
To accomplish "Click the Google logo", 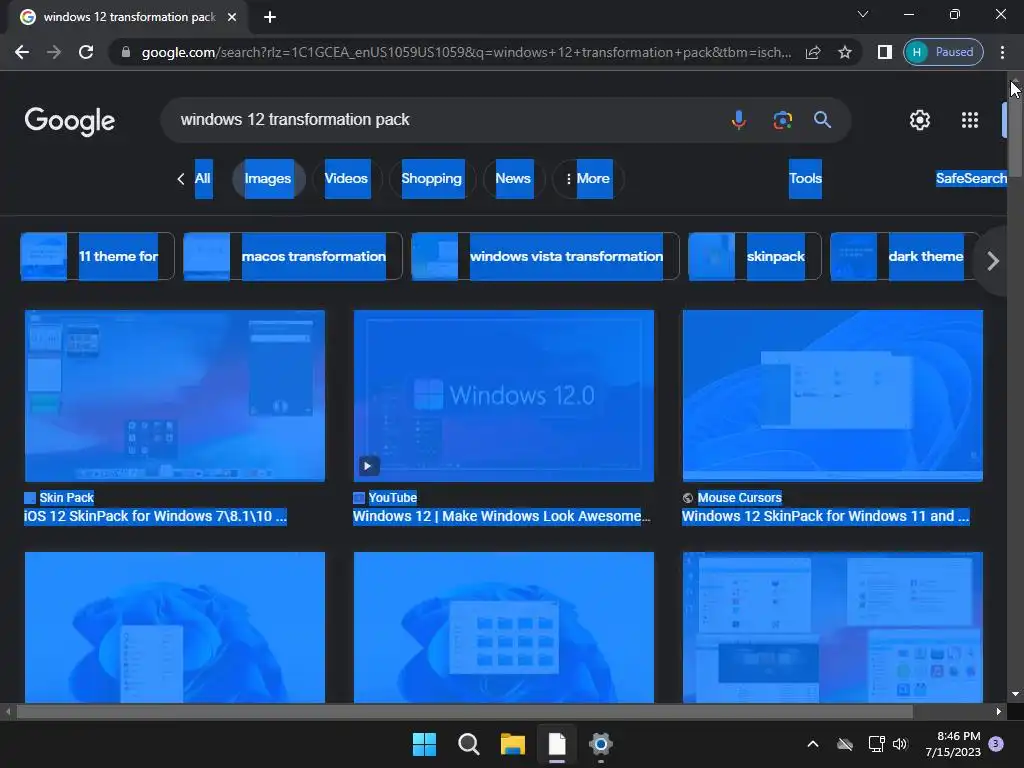I will pos(70,121).
